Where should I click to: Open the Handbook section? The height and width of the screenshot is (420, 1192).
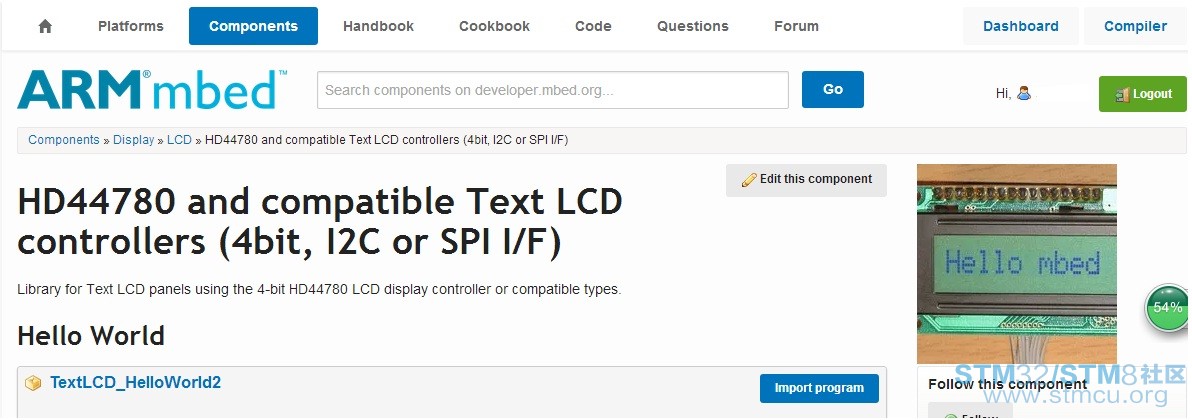point(379,26)
